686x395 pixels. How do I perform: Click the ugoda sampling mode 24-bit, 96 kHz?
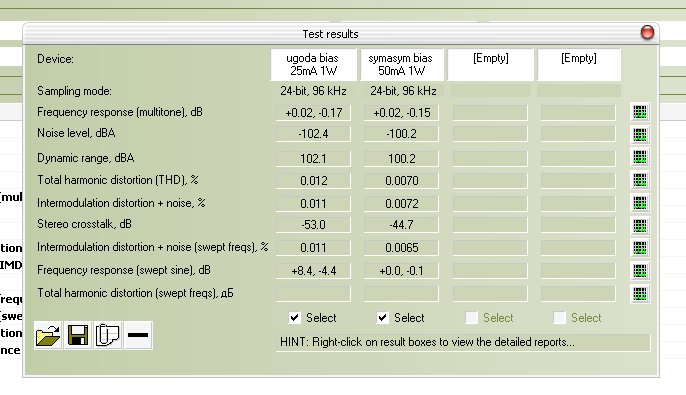point(313,91)
